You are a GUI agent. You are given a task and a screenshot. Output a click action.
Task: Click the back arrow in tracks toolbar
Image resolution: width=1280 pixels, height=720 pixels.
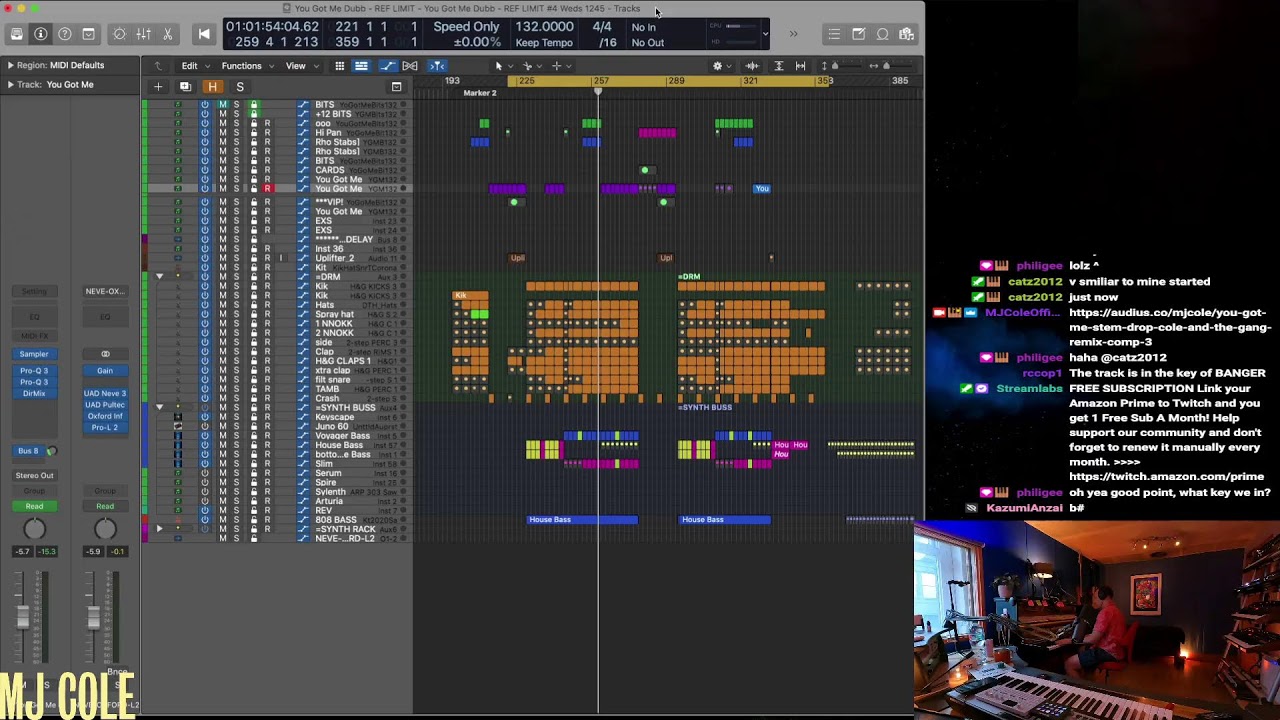coord(158,66)
